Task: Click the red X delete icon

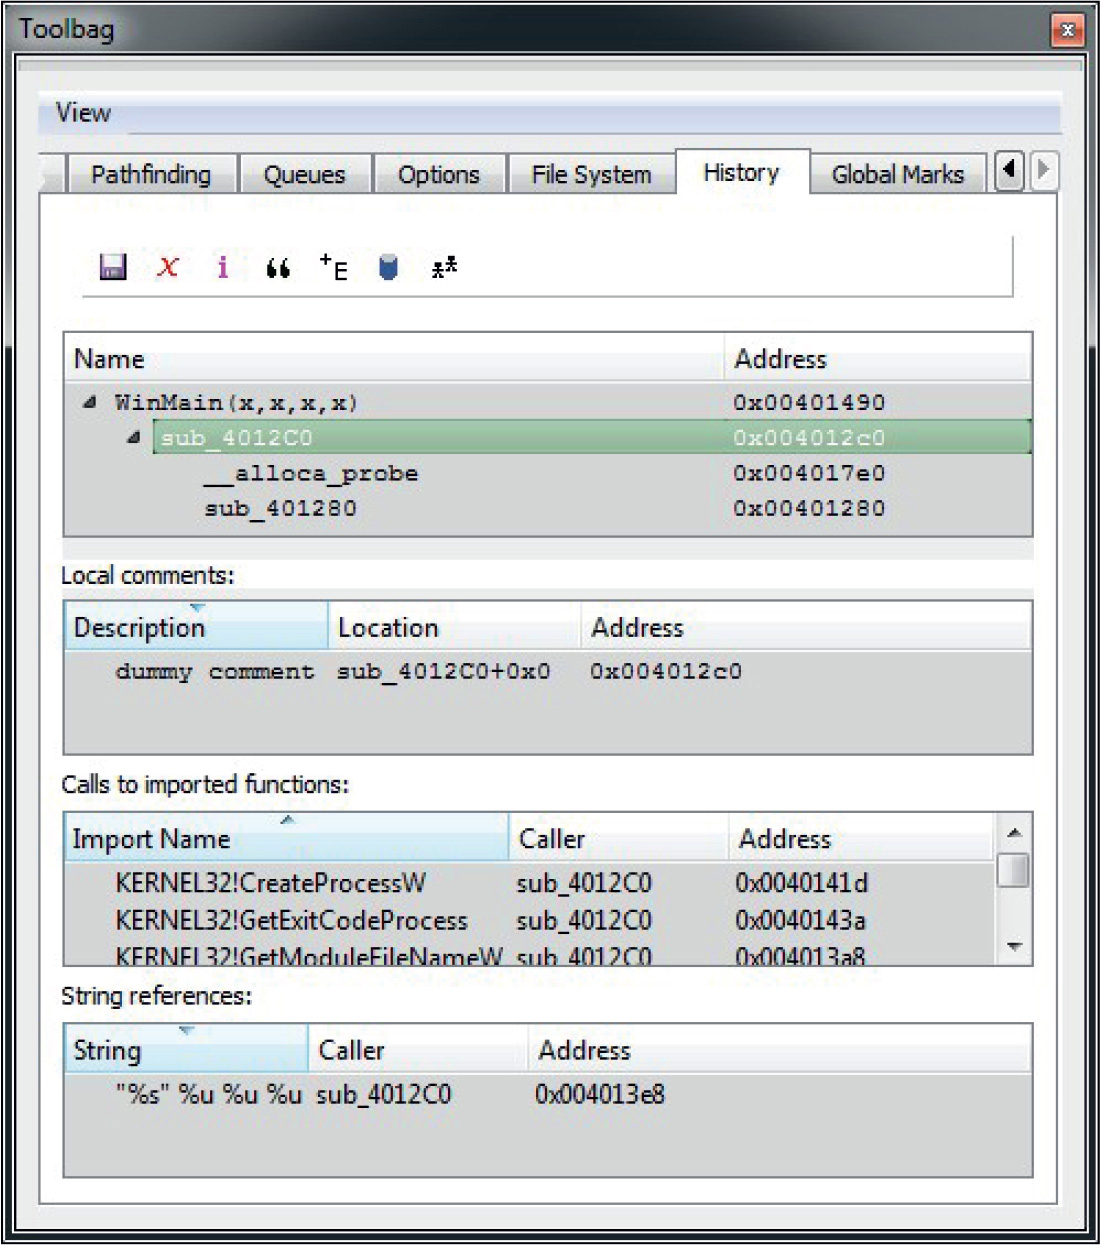Action: [x=168, y=267]
